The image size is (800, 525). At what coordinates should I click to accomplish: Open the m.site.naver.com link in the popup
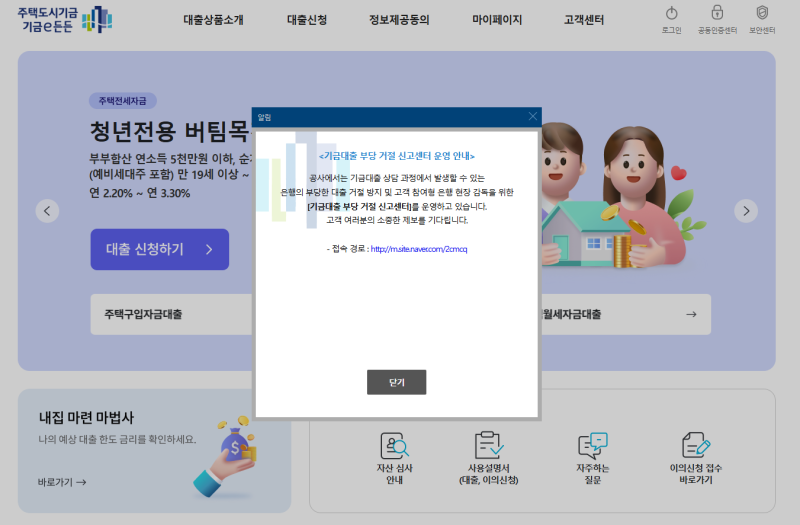pyautogui.click(x=419, y=249)
